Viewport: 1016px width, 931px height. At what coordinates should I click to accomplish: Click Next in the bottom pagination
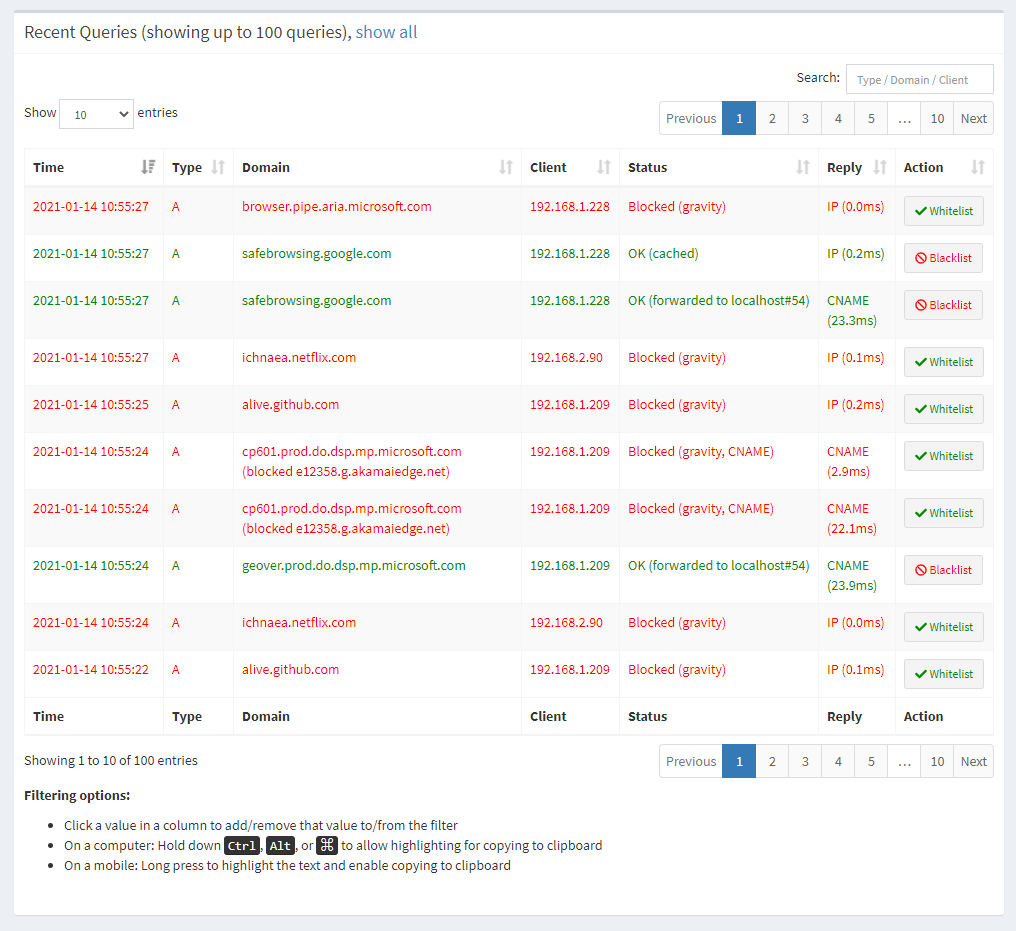point(973,761)
